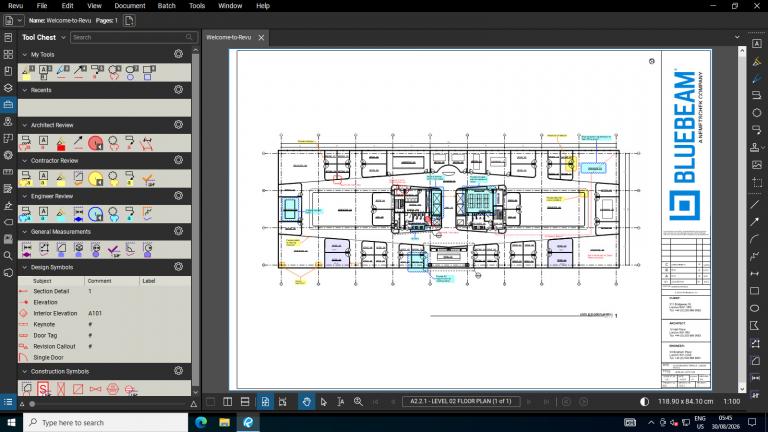Select the red S symbol in Construction Symbols

(x=43, y=389)
